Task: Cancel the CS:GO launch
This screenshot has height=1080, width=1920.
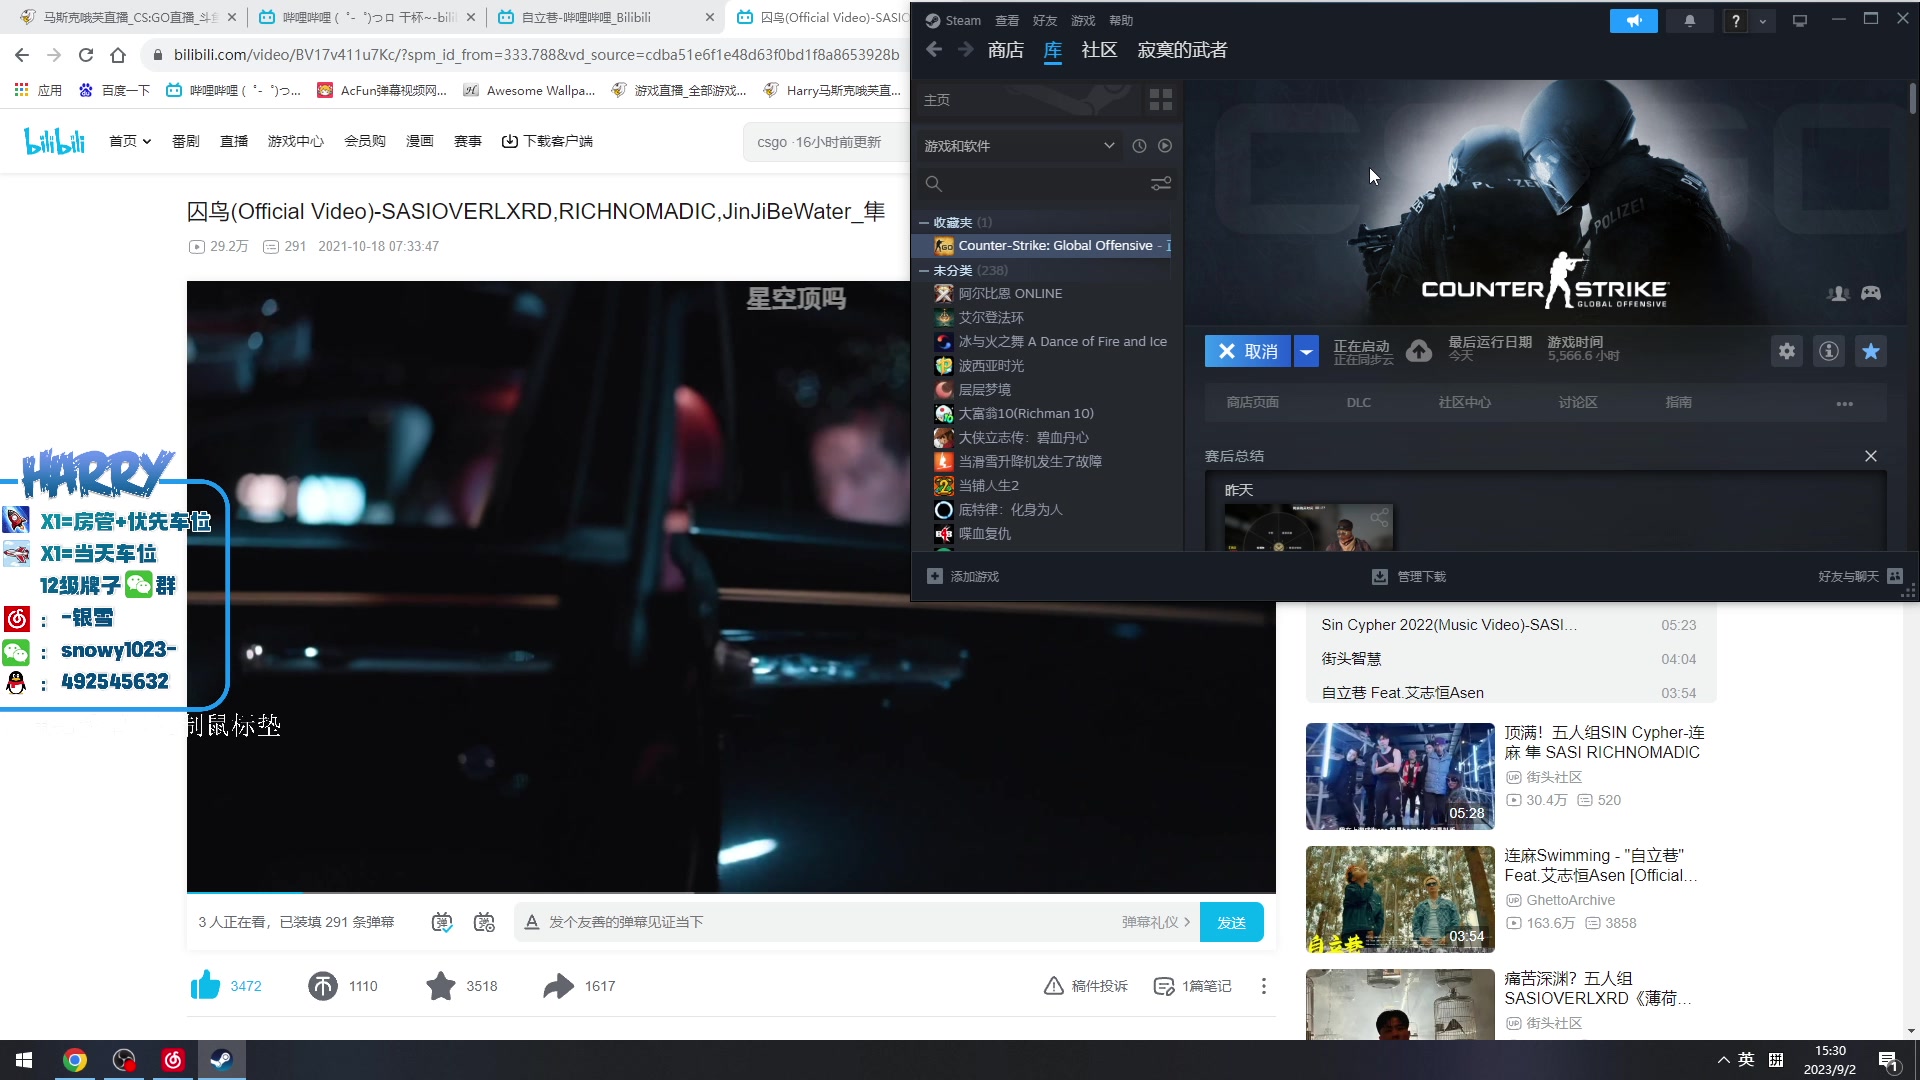Action: (1248, 351)
